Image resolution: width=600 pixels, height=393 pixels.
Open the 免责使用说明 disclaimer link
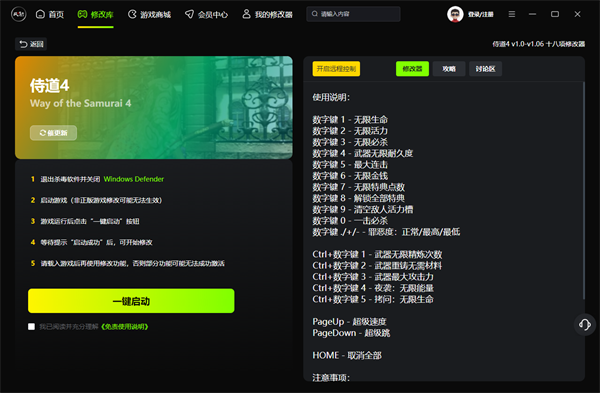[124, 326]
